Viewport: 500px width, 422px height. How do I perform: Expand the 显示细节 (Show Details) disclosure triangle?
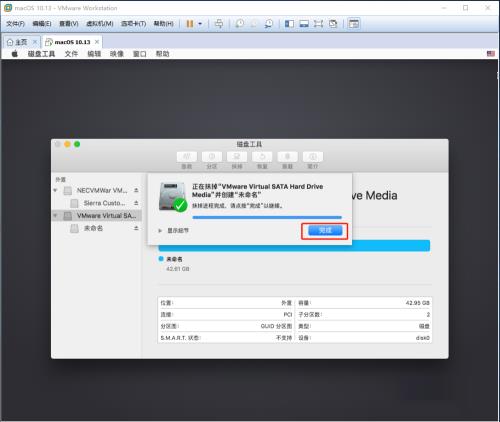pyautogui.click(x=160, y=231)
